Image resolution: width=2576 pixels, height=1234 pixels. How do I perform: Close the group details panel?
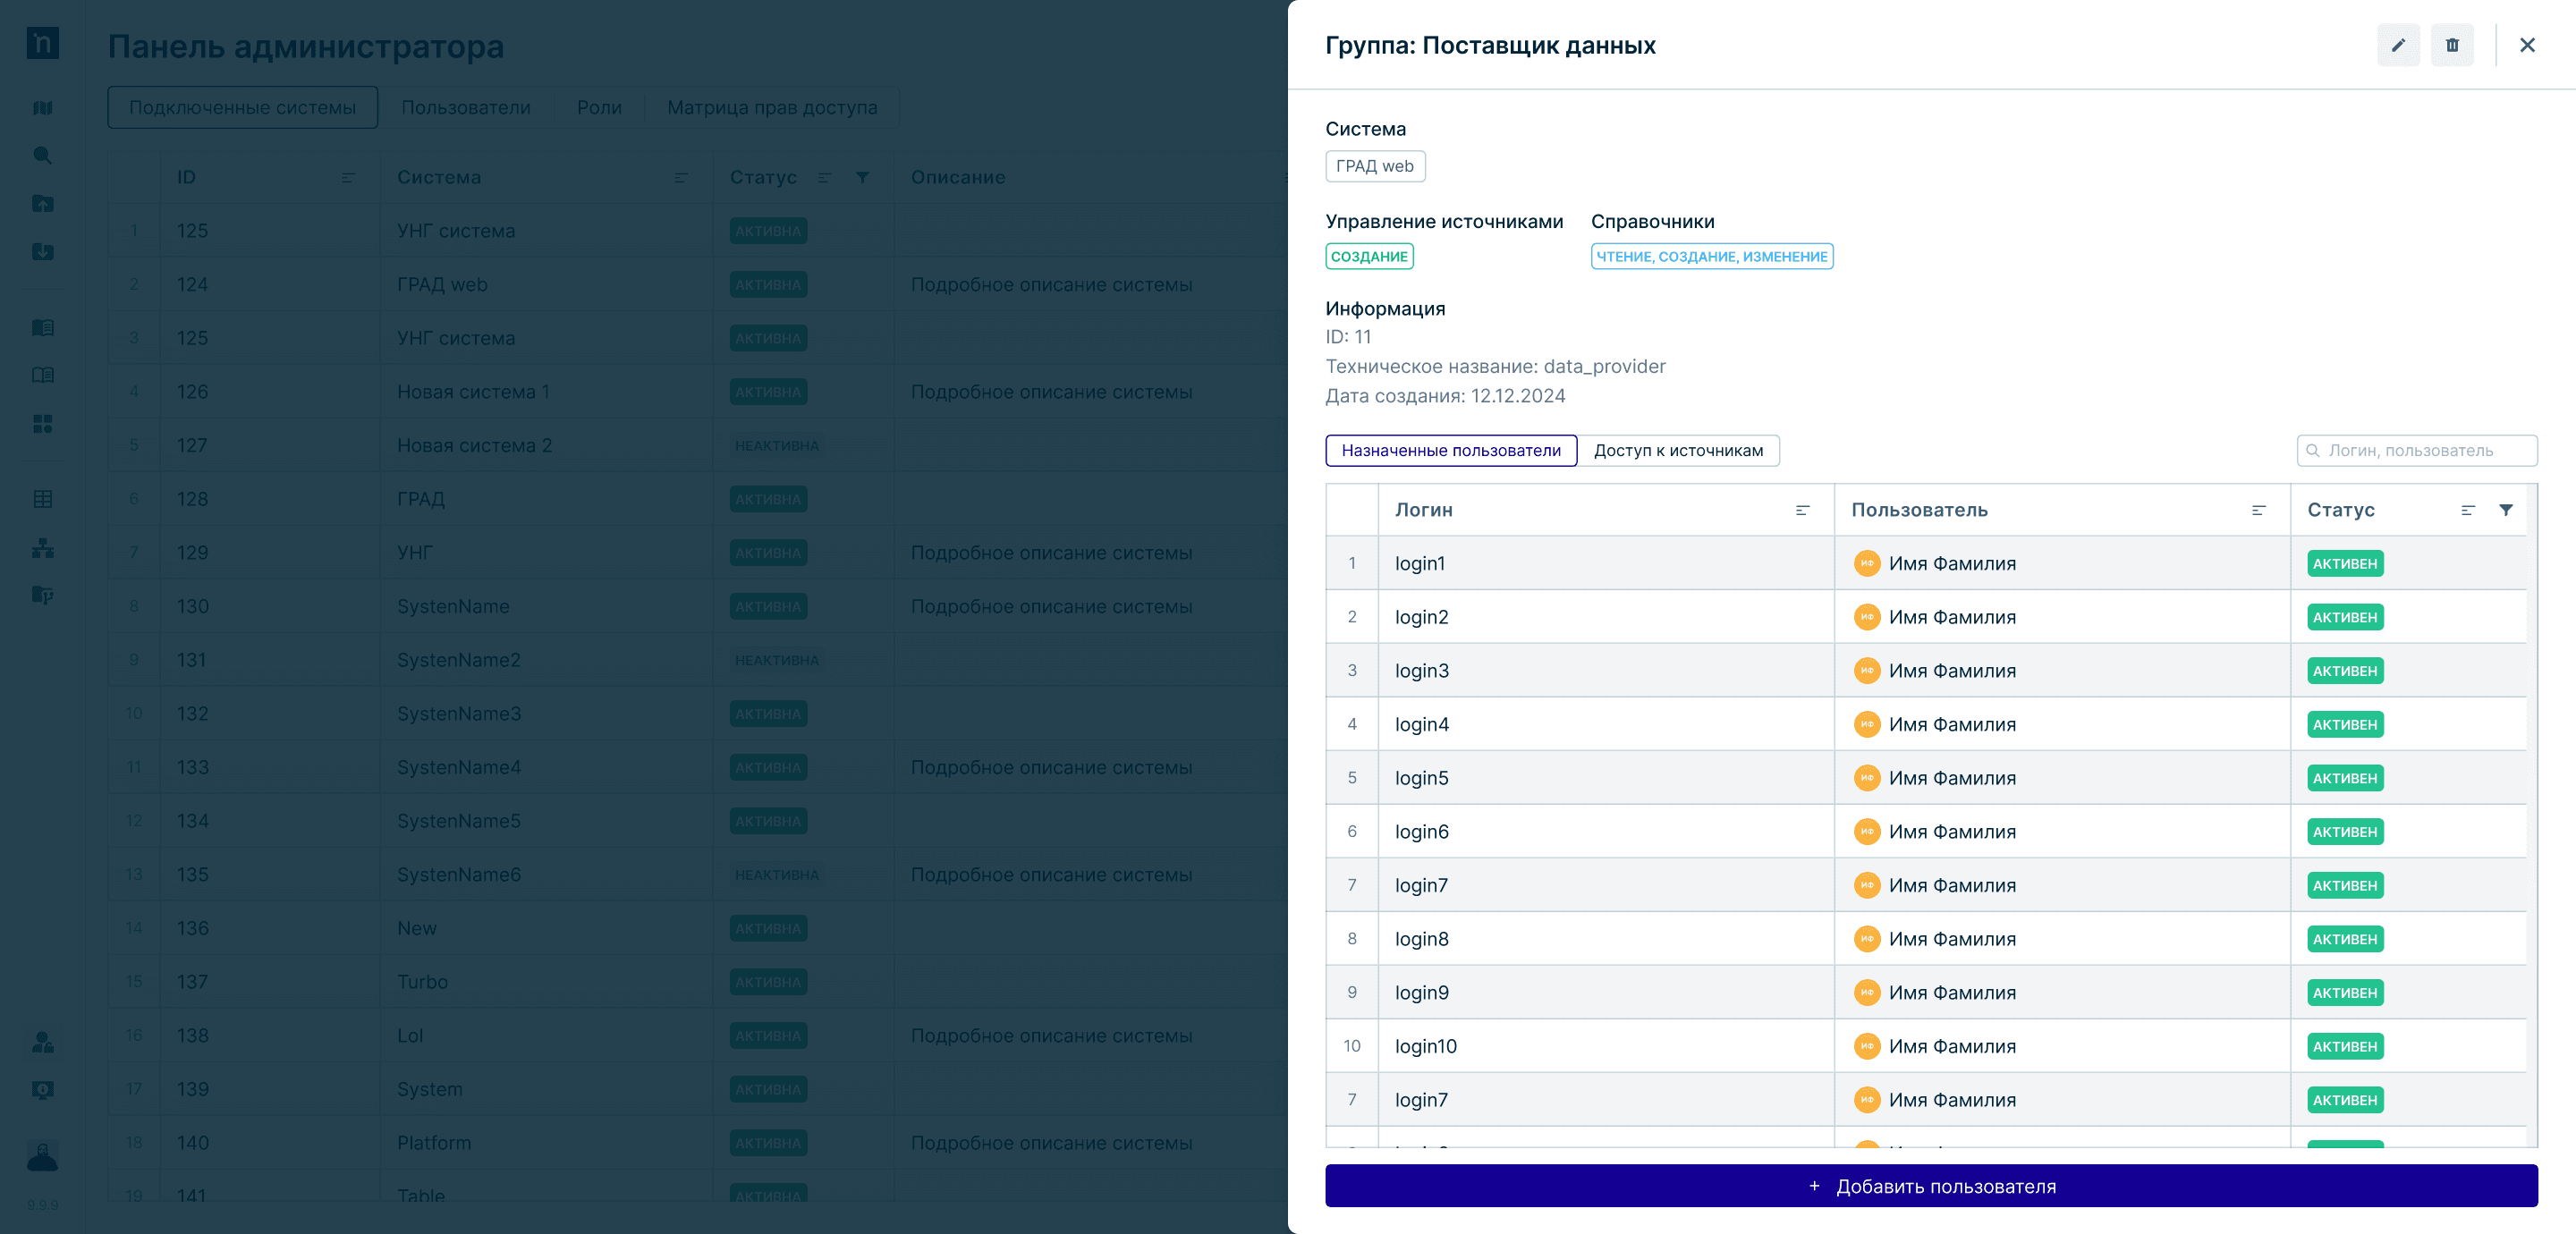point(2526,45)
